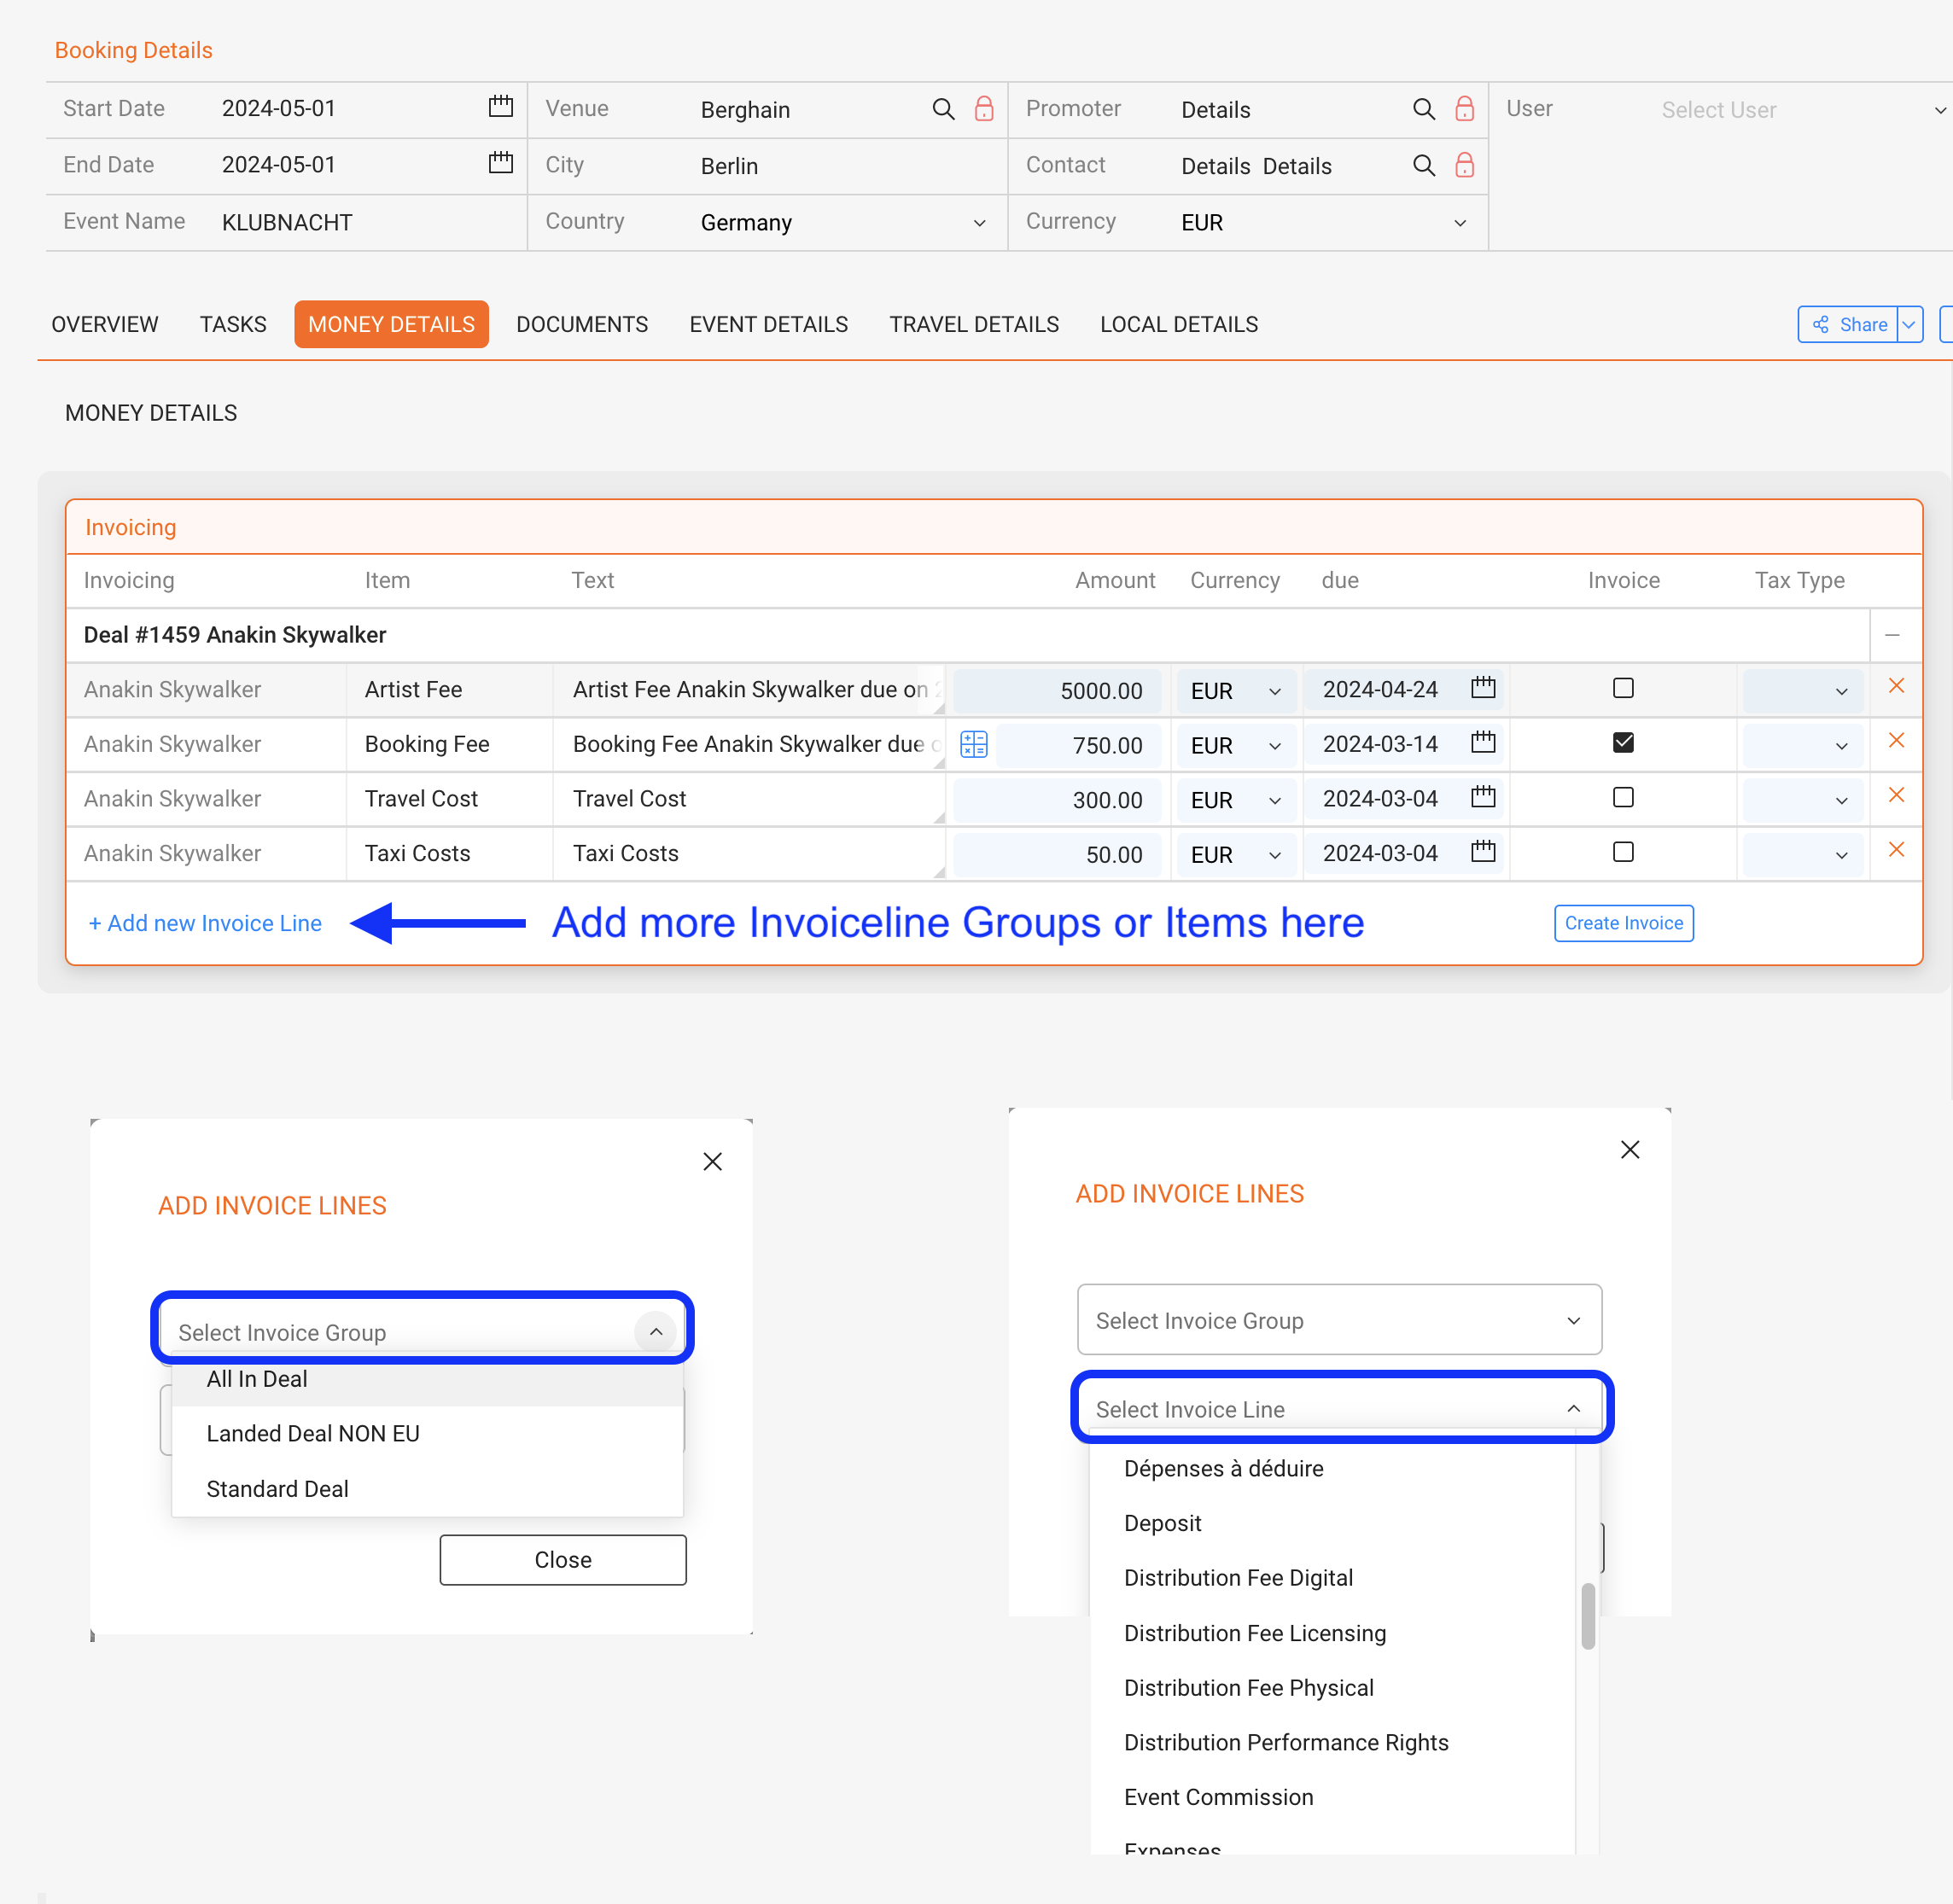Uncheck the Booking Fee invoice checkbox
This screenshot has height=1904, width=1953.
click(x=1623, y=742)
